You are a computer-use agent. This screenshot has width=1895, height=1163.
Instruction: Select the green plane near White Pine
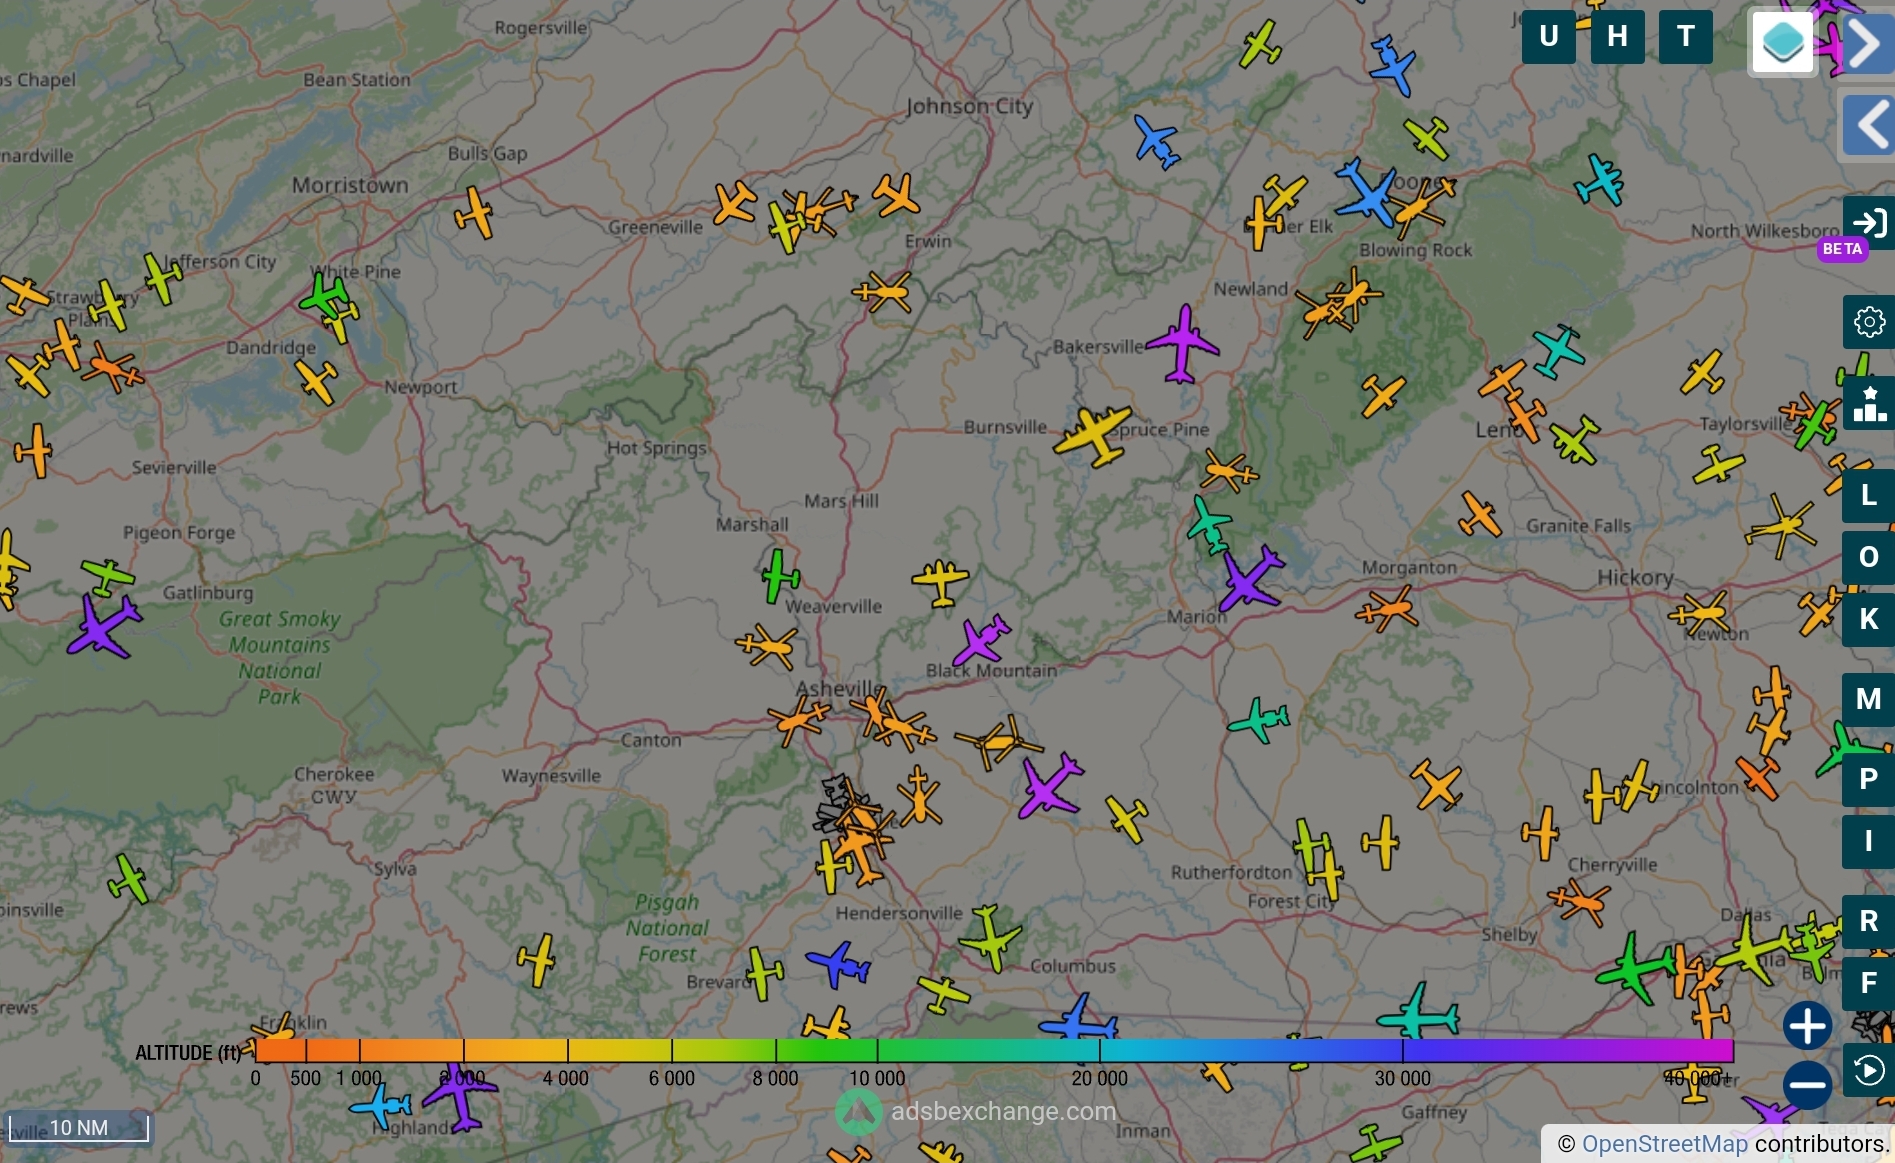pyautogui.click(x=323, y=296)
